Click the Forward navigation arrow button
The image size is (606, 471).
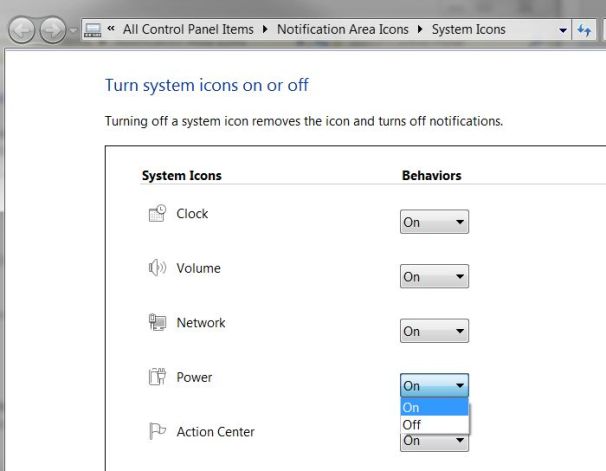[x=53, y=30]
